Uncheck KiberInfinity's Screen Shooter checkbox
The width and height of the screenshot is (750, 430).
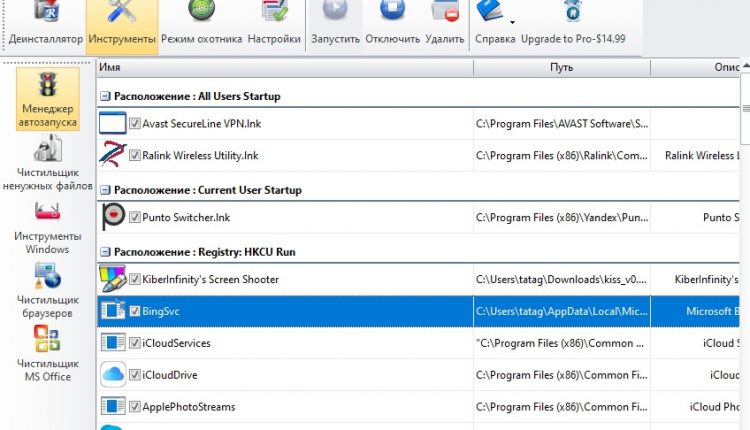135,279
